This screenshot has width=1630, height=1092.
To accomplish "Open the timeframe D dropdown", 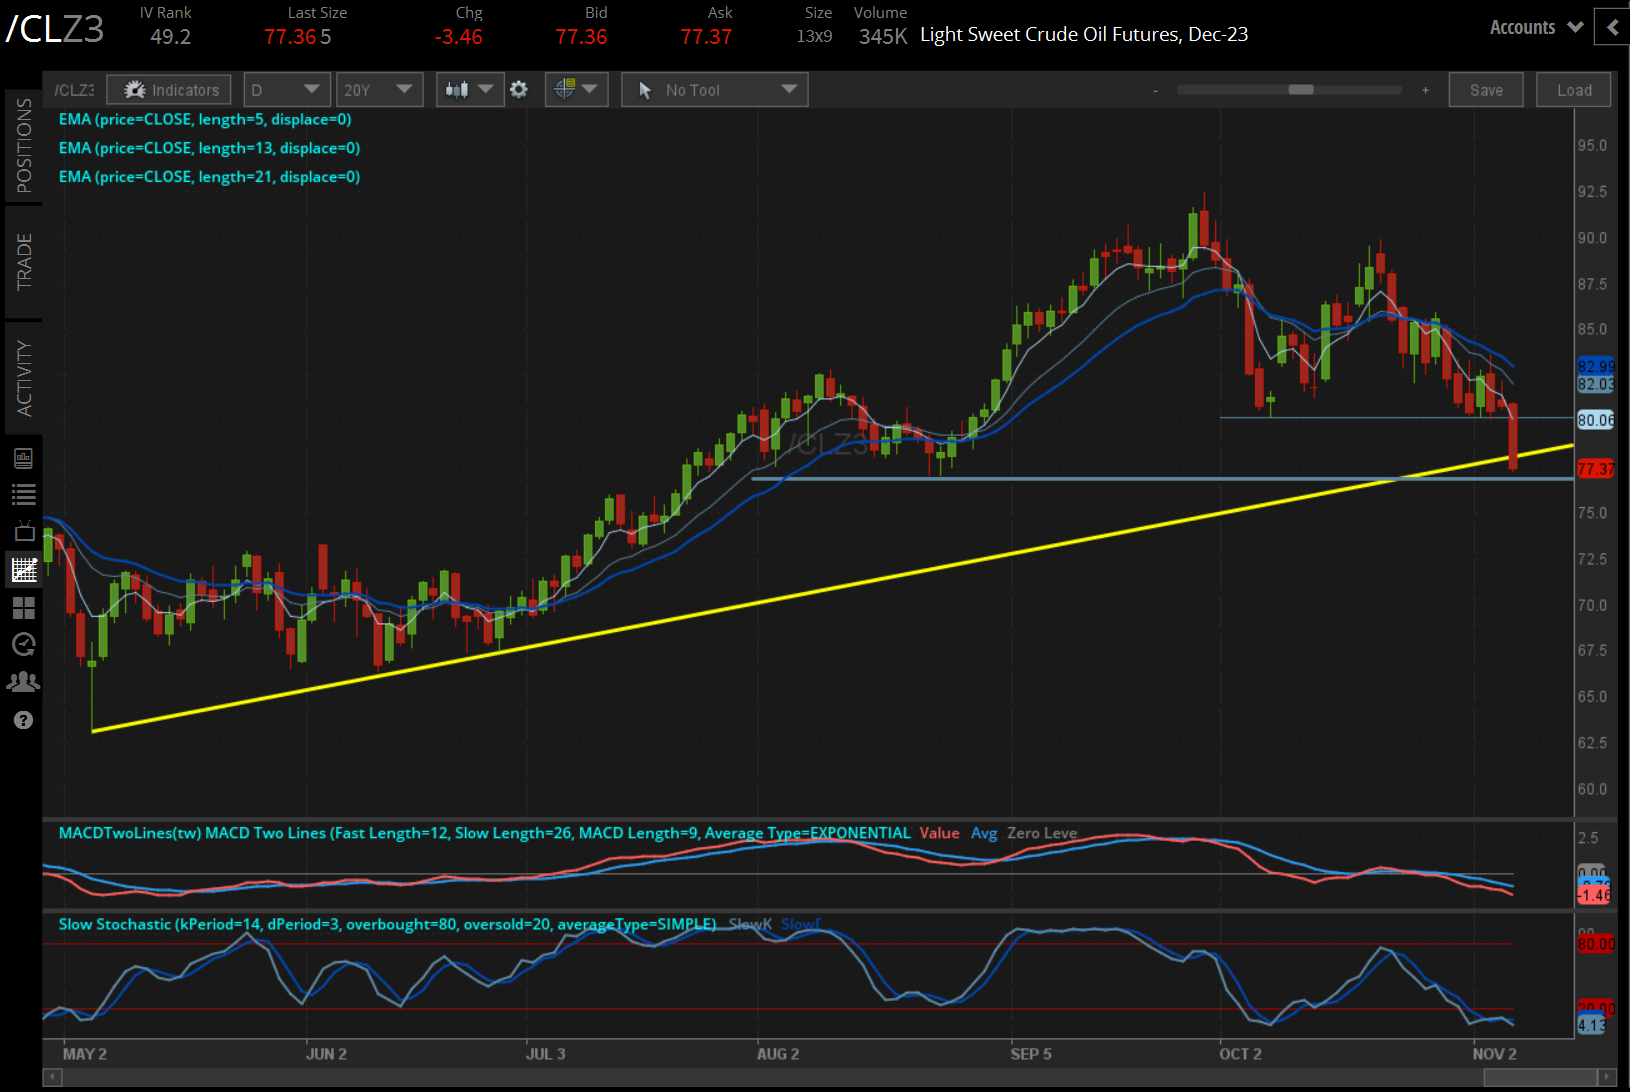I will [287, 89].
